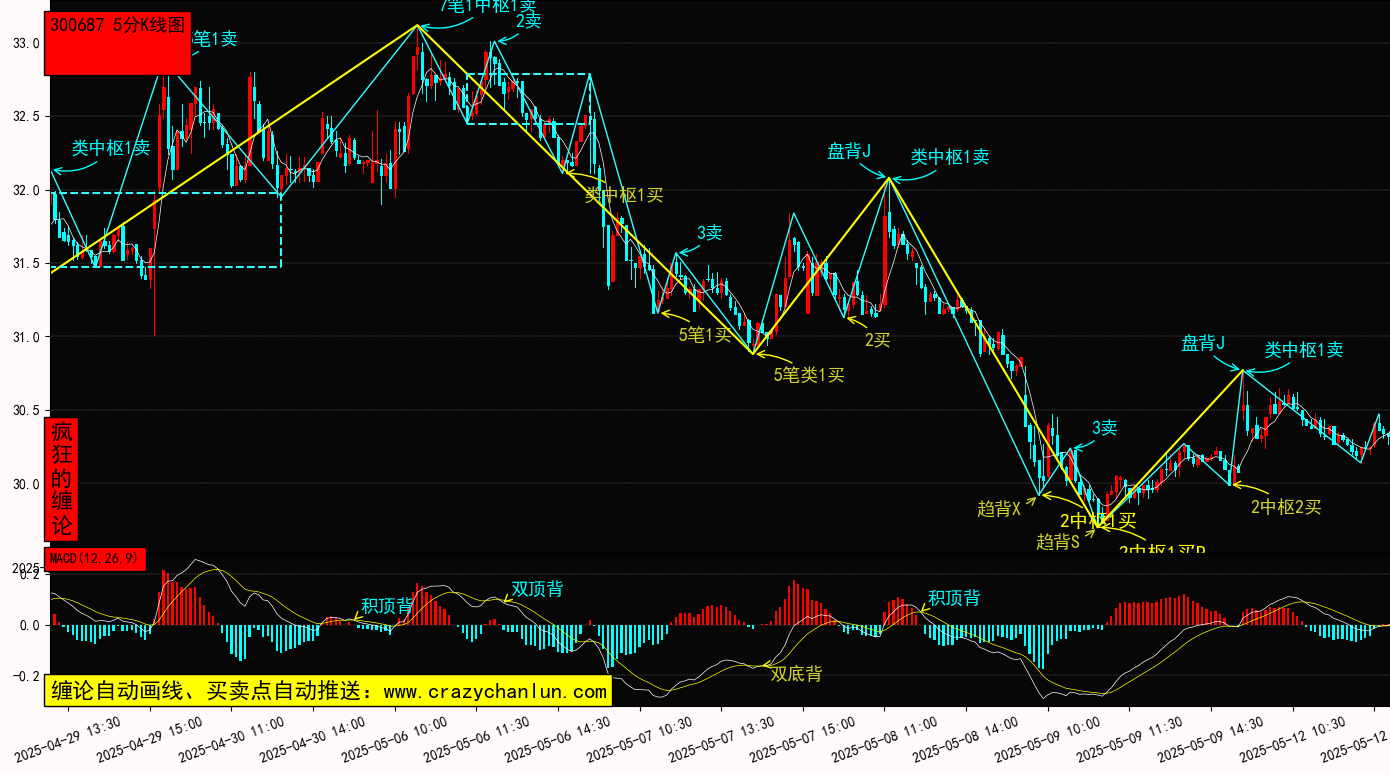Click the '双顶背' MACD label

coord(537,589)
